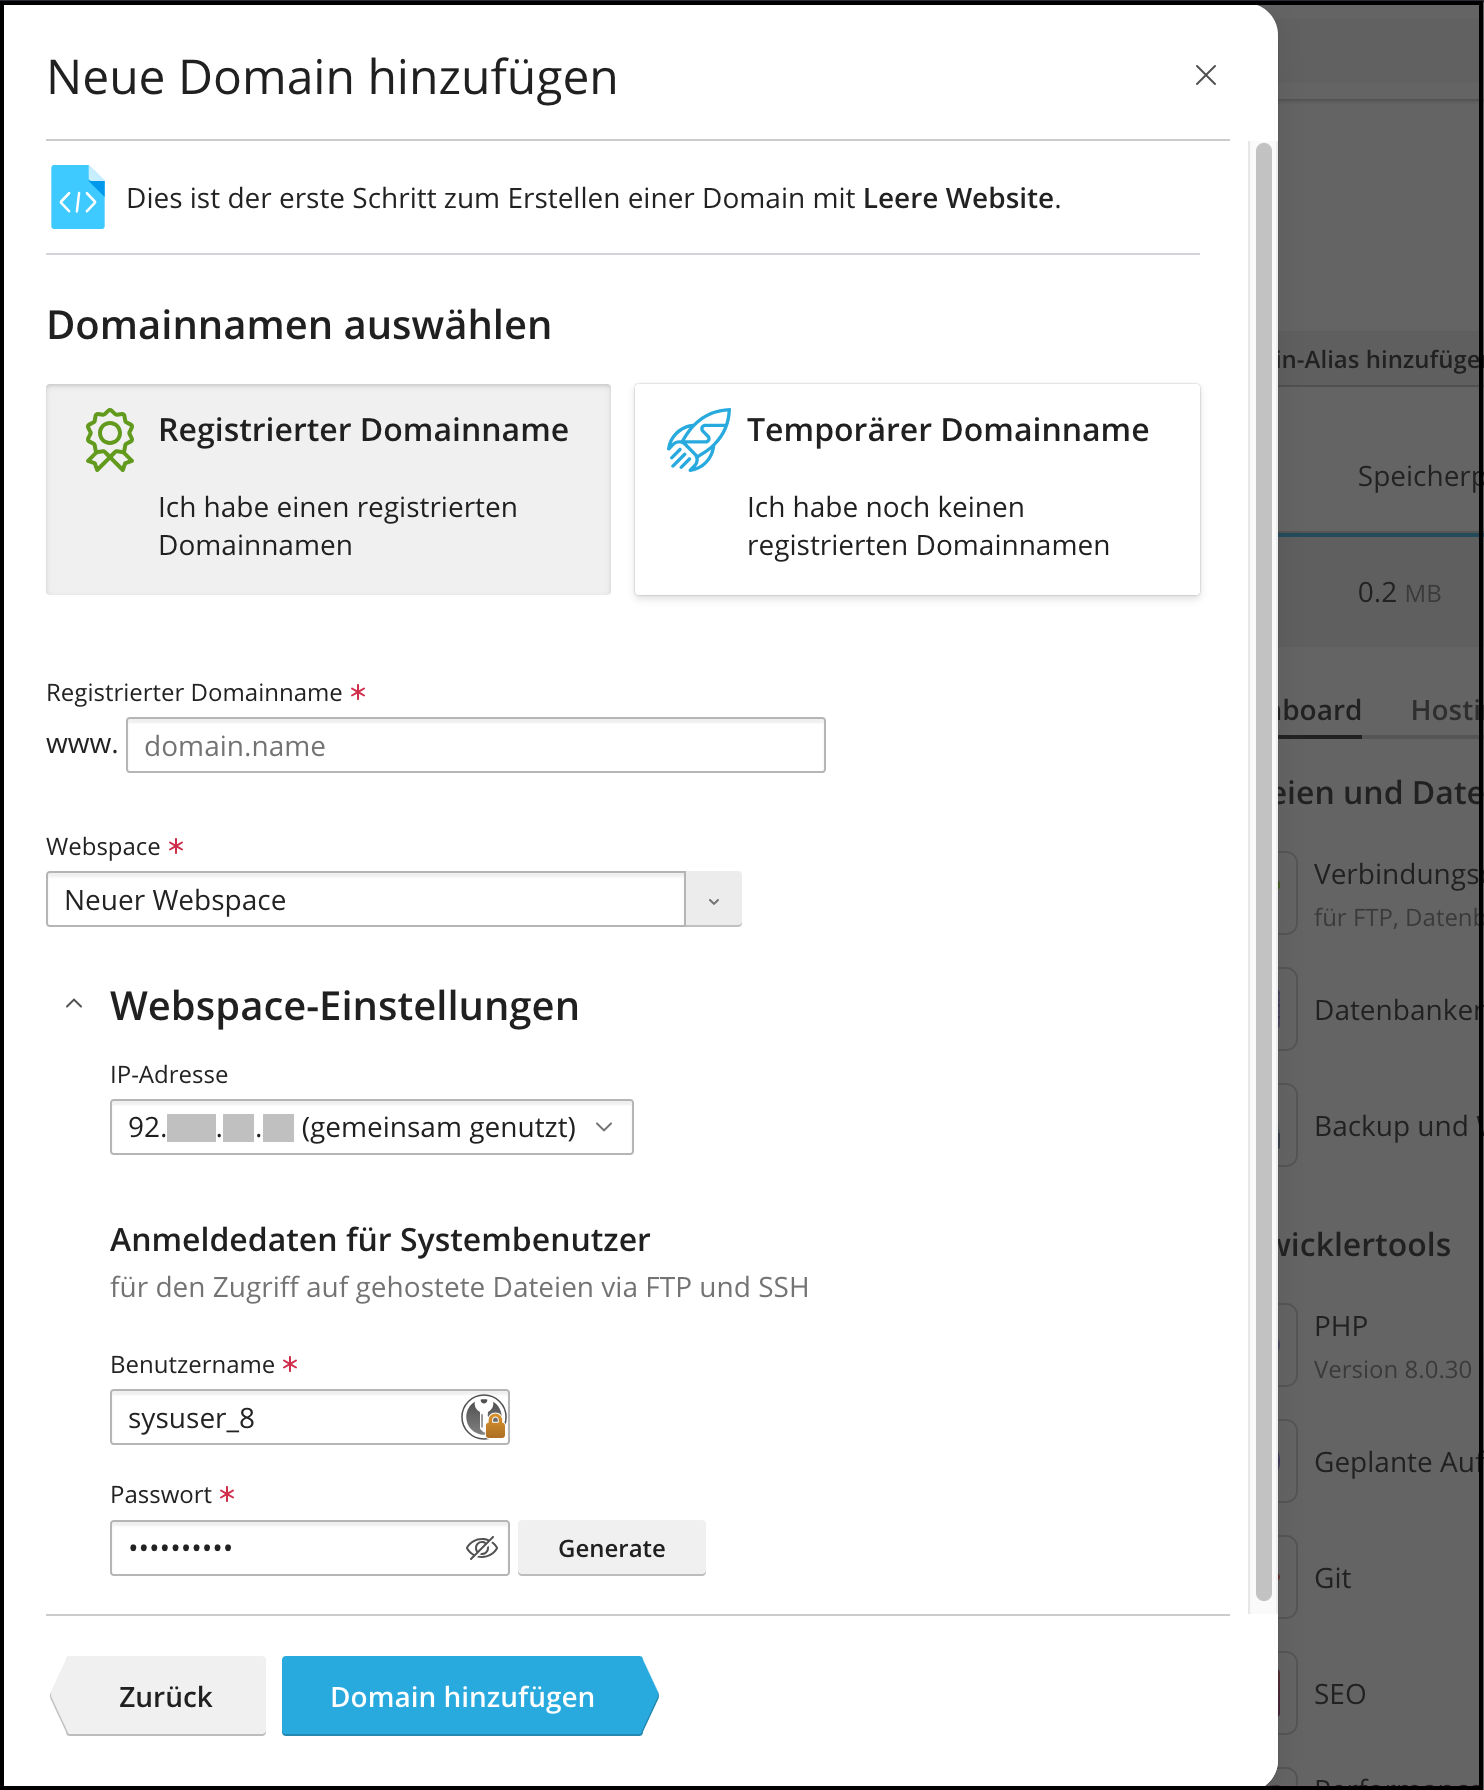1484x1790 pixels.
Task: Open the IP-Adresse dropdown
Action: coord(372,1127)
